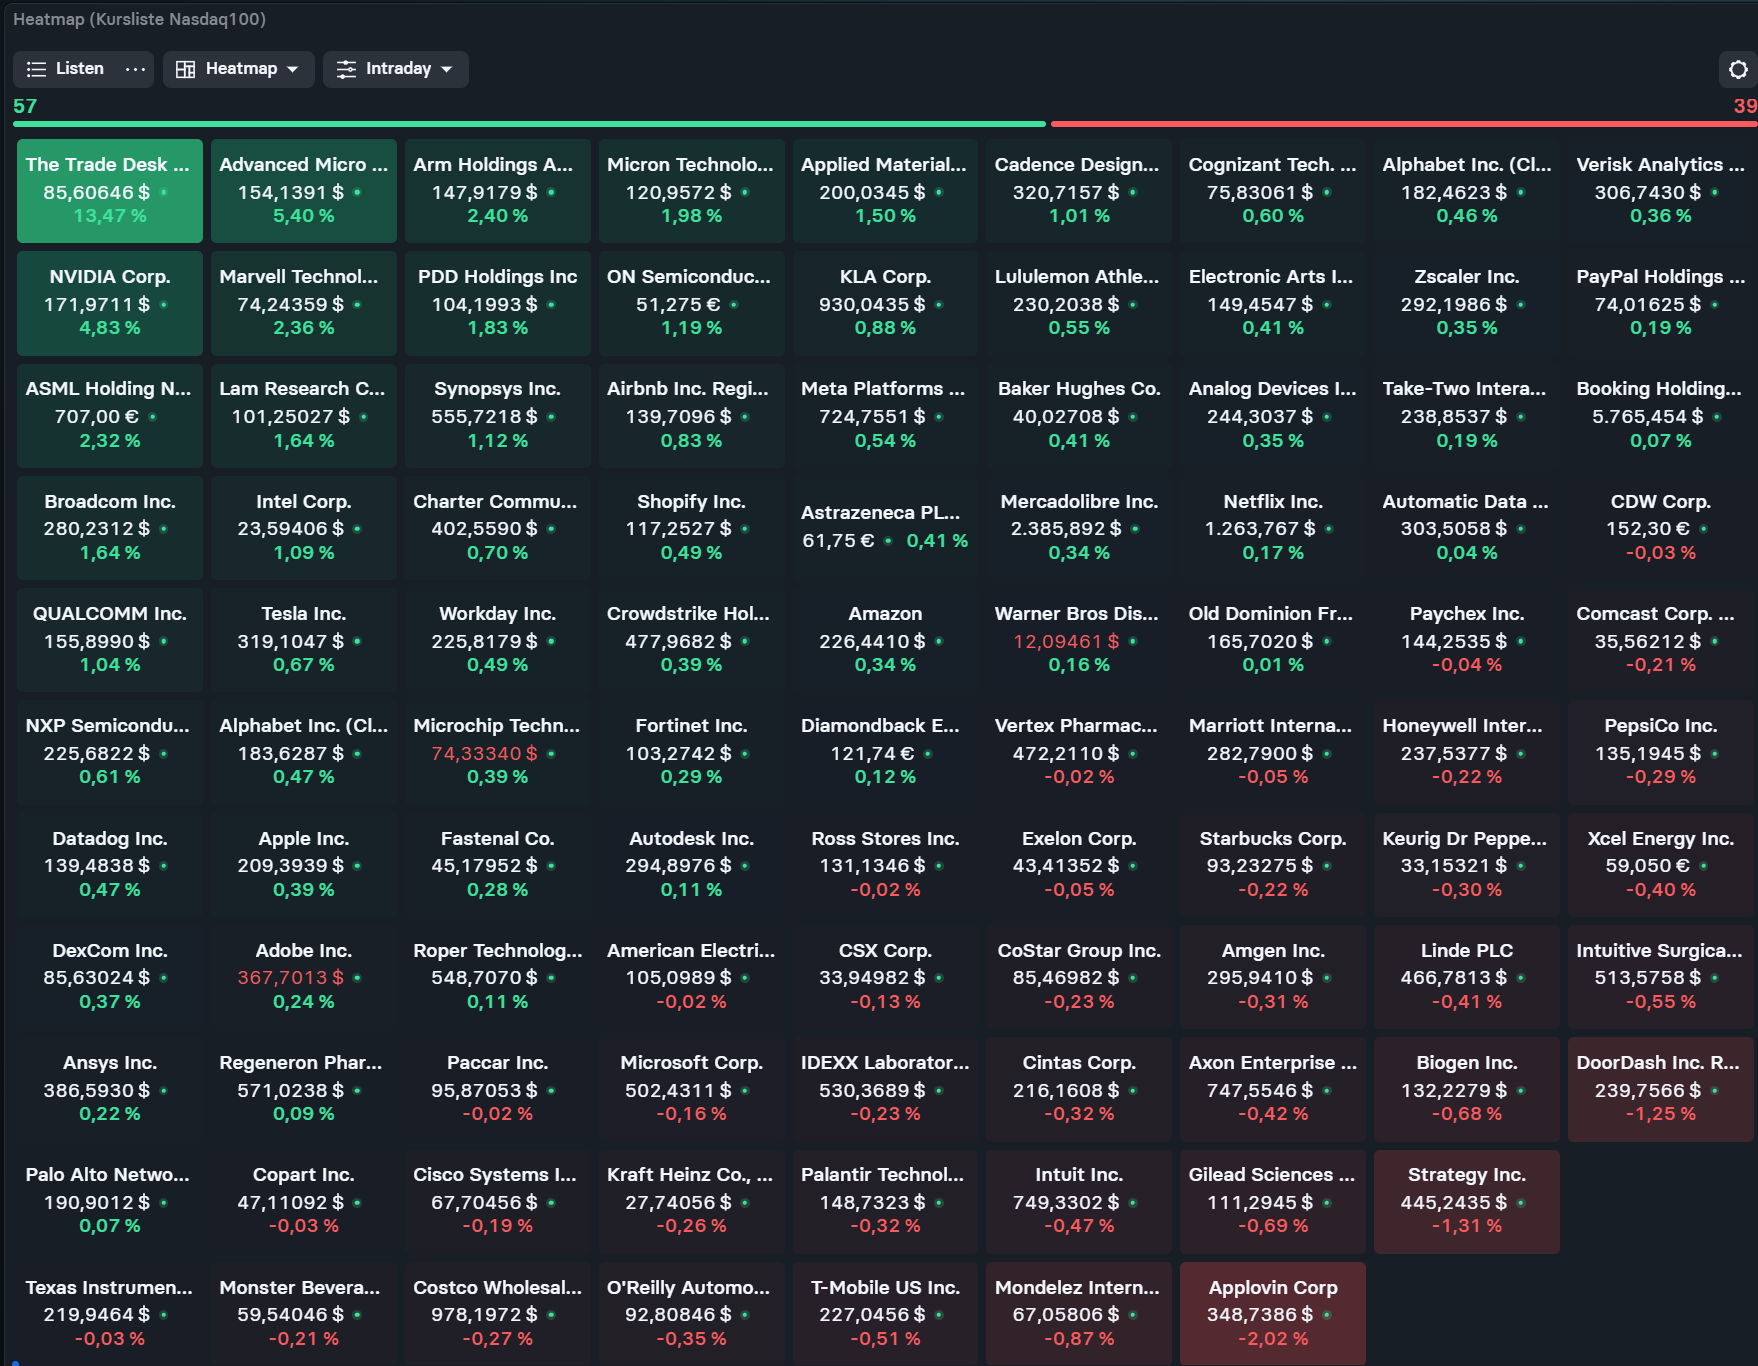Select the Tesla Inc. tile
The width and height of the screenshot is (1758, 1366).
pos(304,639)
